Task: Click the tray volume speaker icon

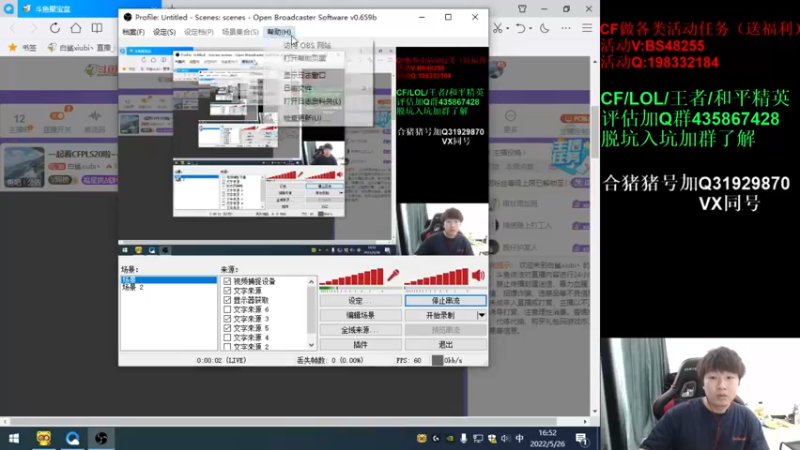Action: click(505, 438)
